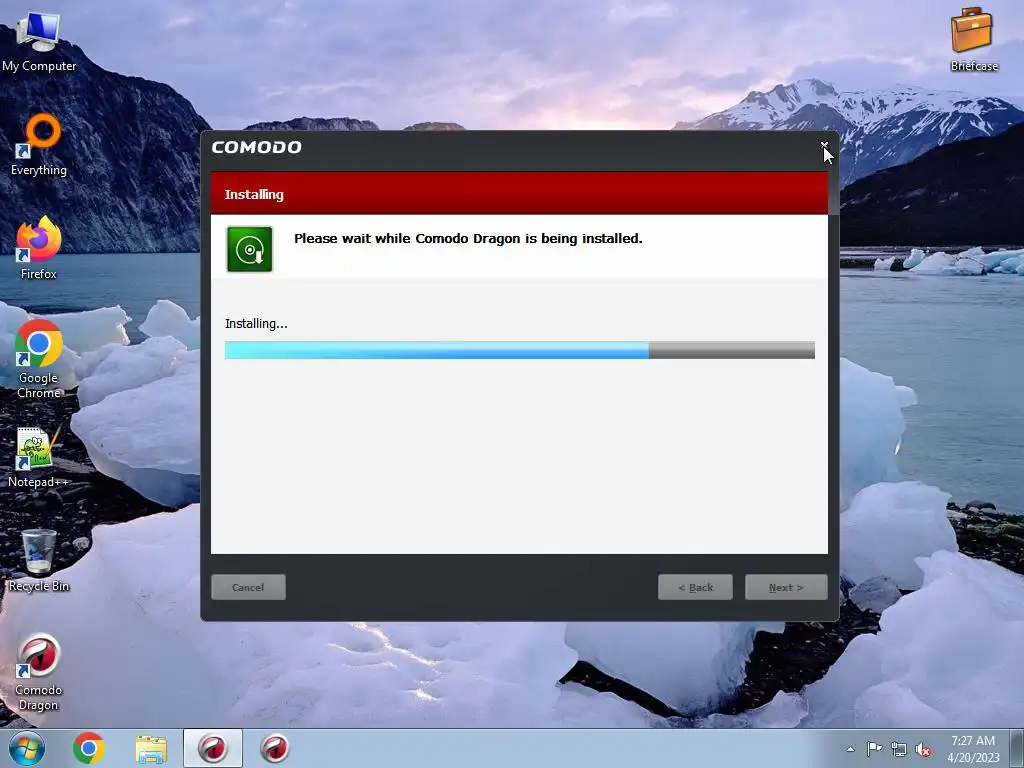Open the Windows Start menu orb

(x=27, y=748)
